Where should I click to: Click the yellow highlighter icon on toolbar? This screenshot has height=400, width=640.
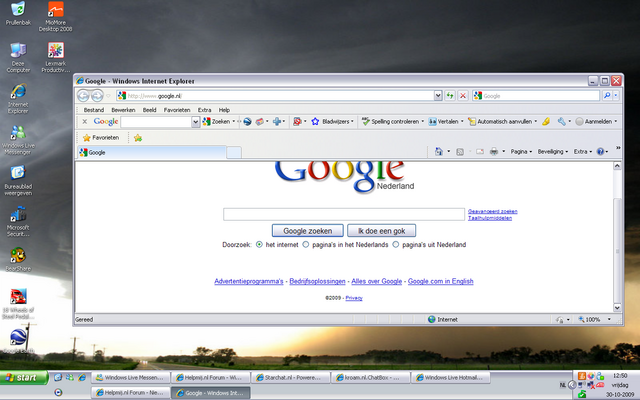546,122
